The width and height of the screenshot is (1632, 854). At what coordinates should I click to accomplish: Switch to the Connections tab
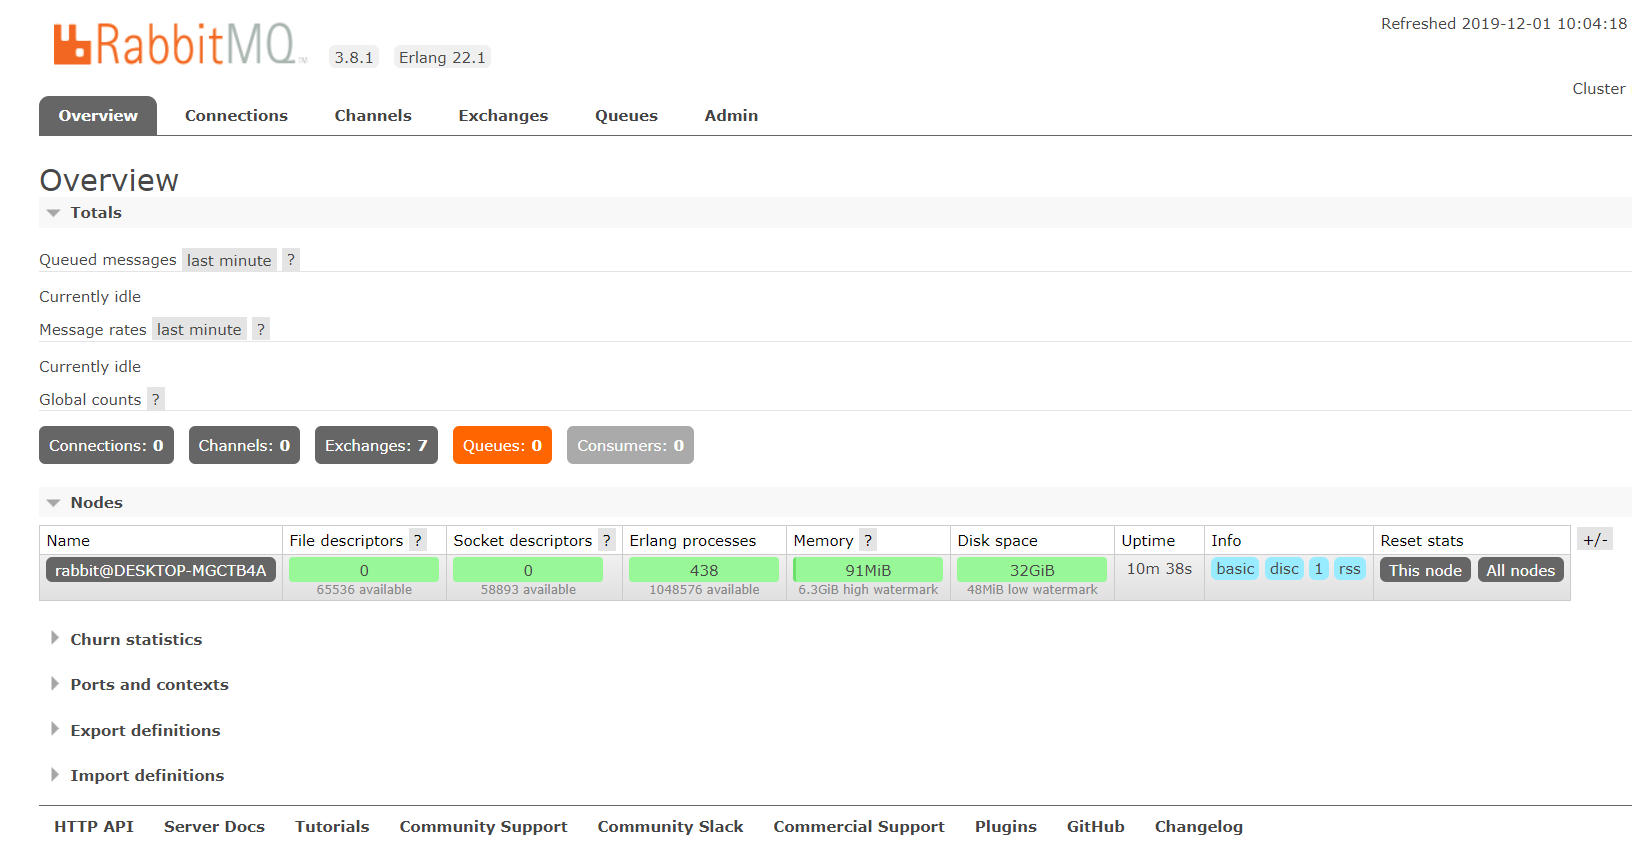(x=236, y=116)
